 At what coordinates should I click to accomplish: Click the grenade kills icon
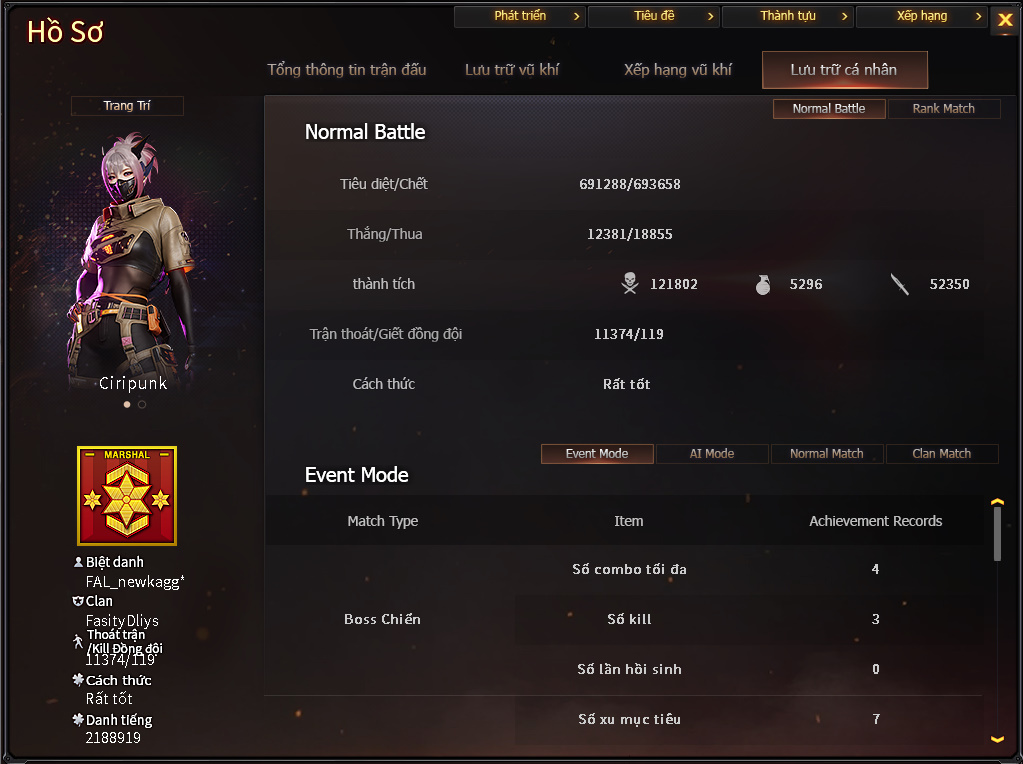[763, 284]
